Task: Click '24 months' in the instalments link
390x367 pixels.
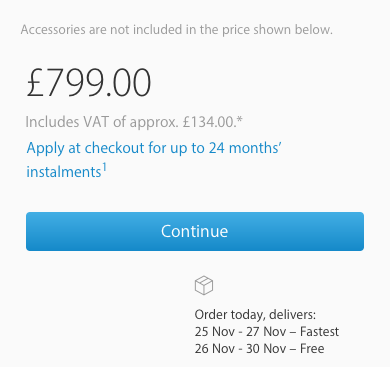Action: pos(245,148)
